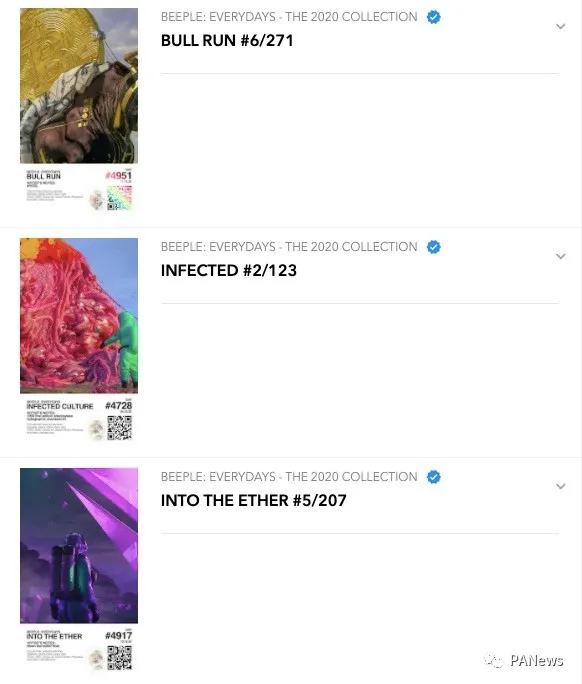
Task: Select the INFECTED red artwork thumbnail
Action: coord(79,316)
